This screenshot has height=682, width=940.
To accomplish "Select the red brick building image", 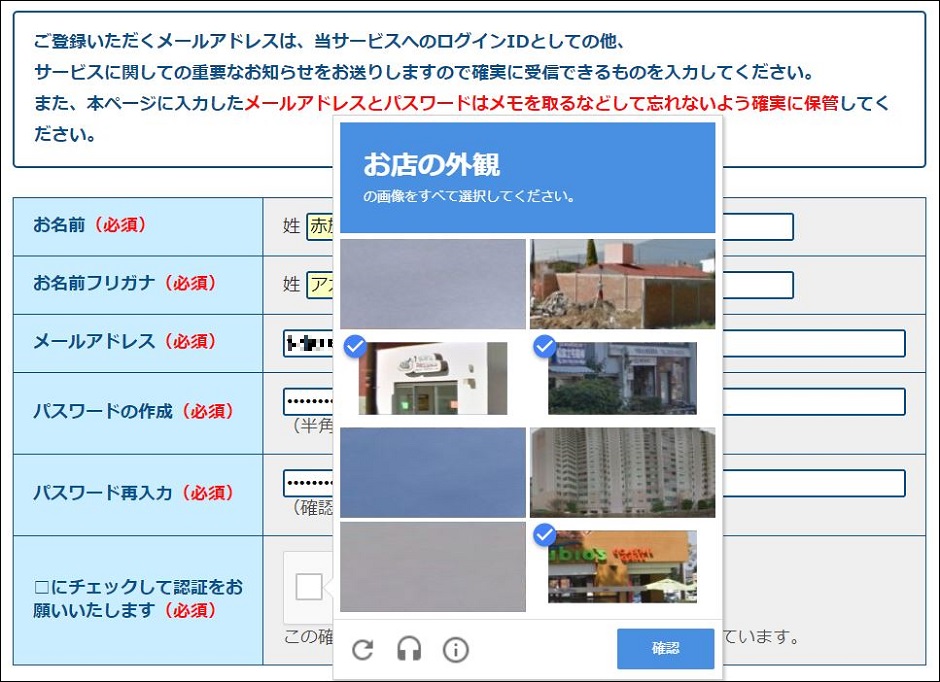I will 623,285.
